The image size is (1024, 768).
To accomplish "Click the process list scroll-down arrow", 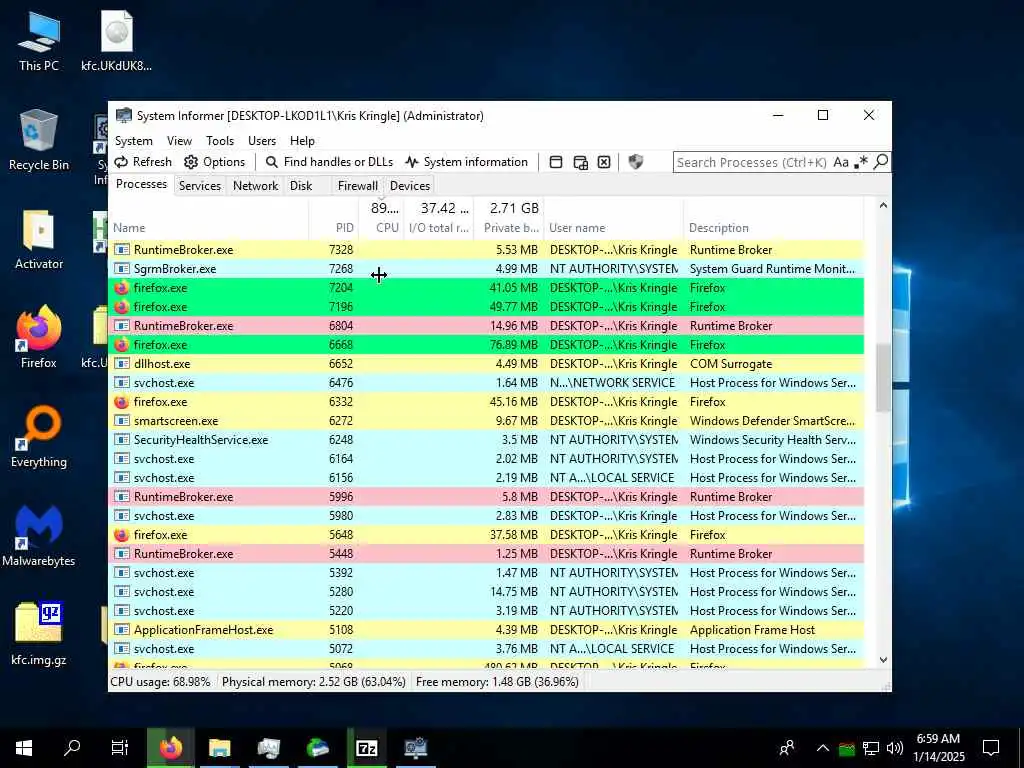I will click(883, 660).
